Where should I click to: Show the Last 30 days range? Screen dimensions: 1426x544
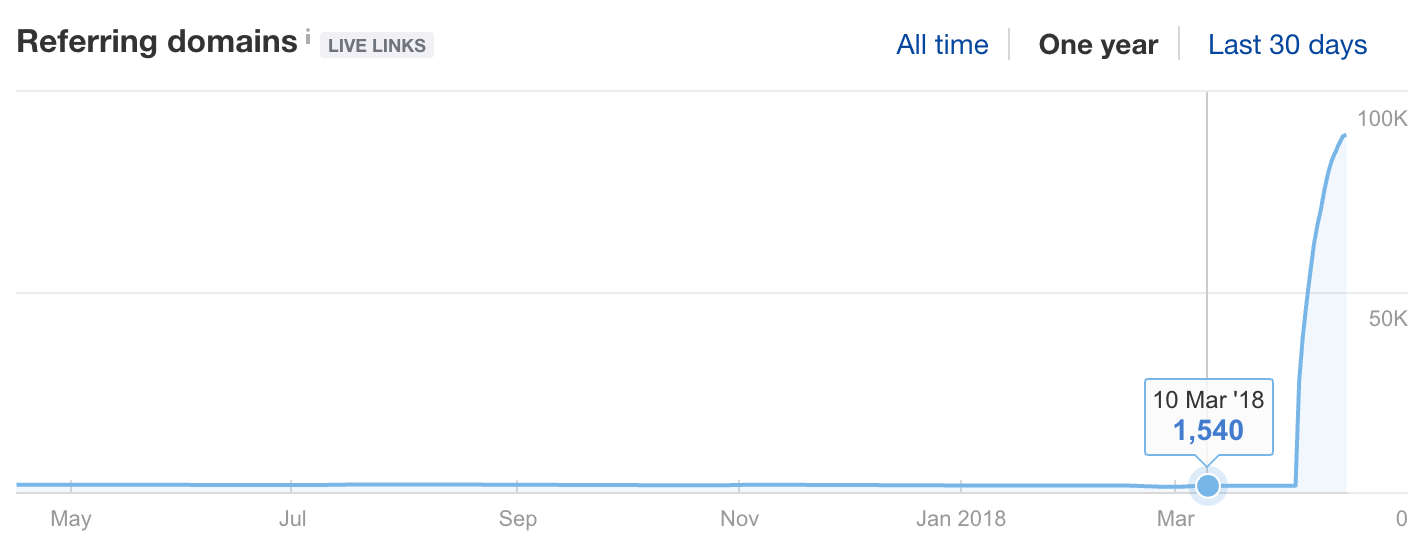(x=1287, y=45)
